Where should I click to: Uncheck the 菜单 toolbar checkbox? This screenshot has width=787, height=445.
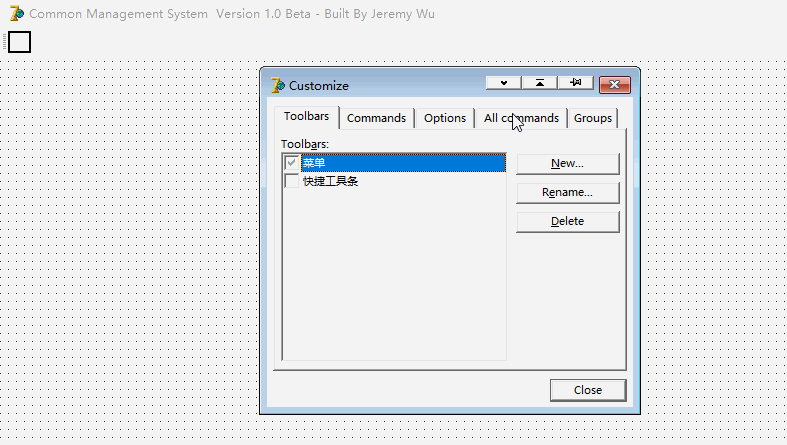point(292,163)
